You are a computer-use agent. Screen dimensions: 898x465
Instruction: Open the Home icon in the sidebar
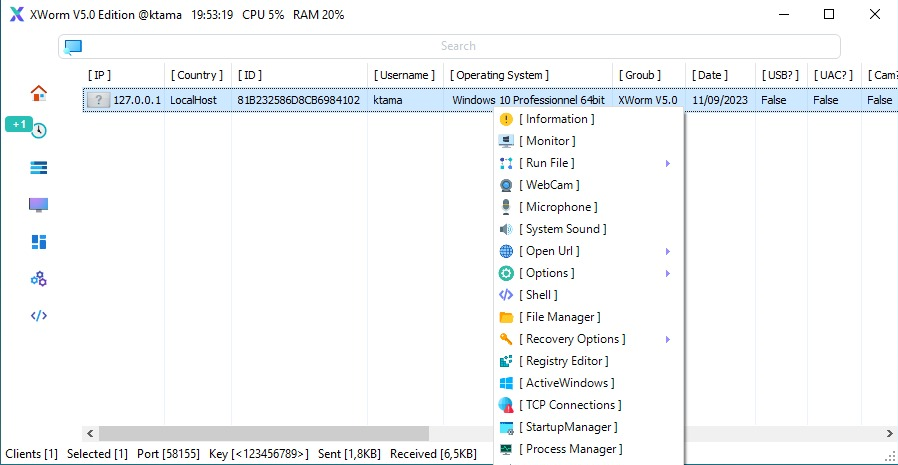tap(38, 93)
